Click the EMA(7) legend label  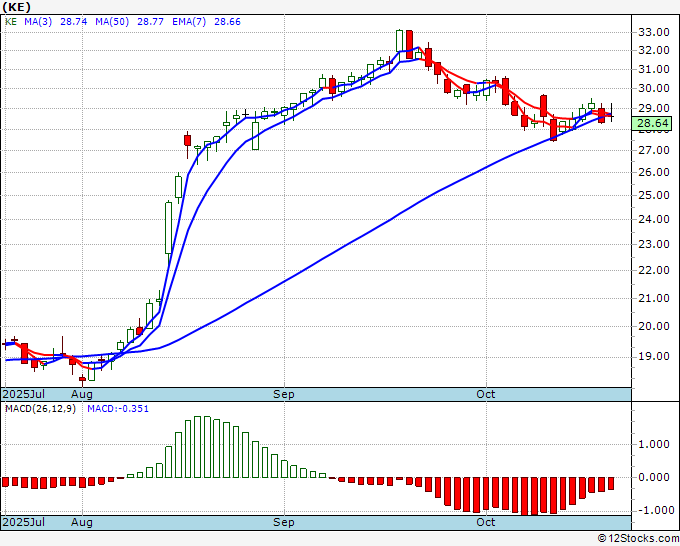pos(189,22)
